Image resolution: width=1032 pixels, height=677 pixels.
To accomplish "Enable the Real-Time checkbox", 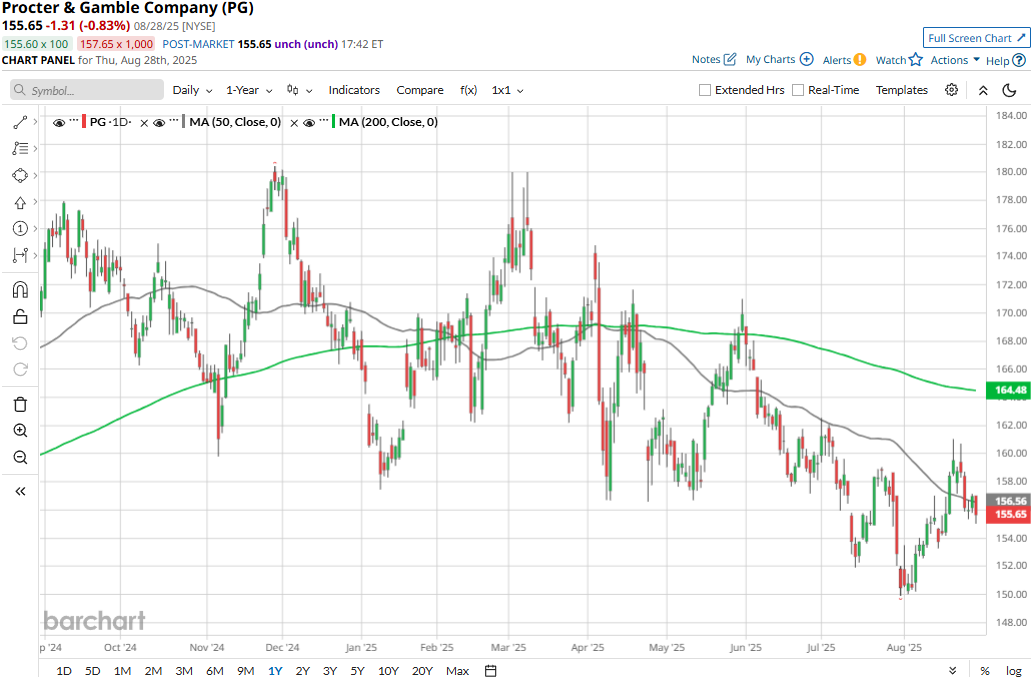I will point(798,90).
